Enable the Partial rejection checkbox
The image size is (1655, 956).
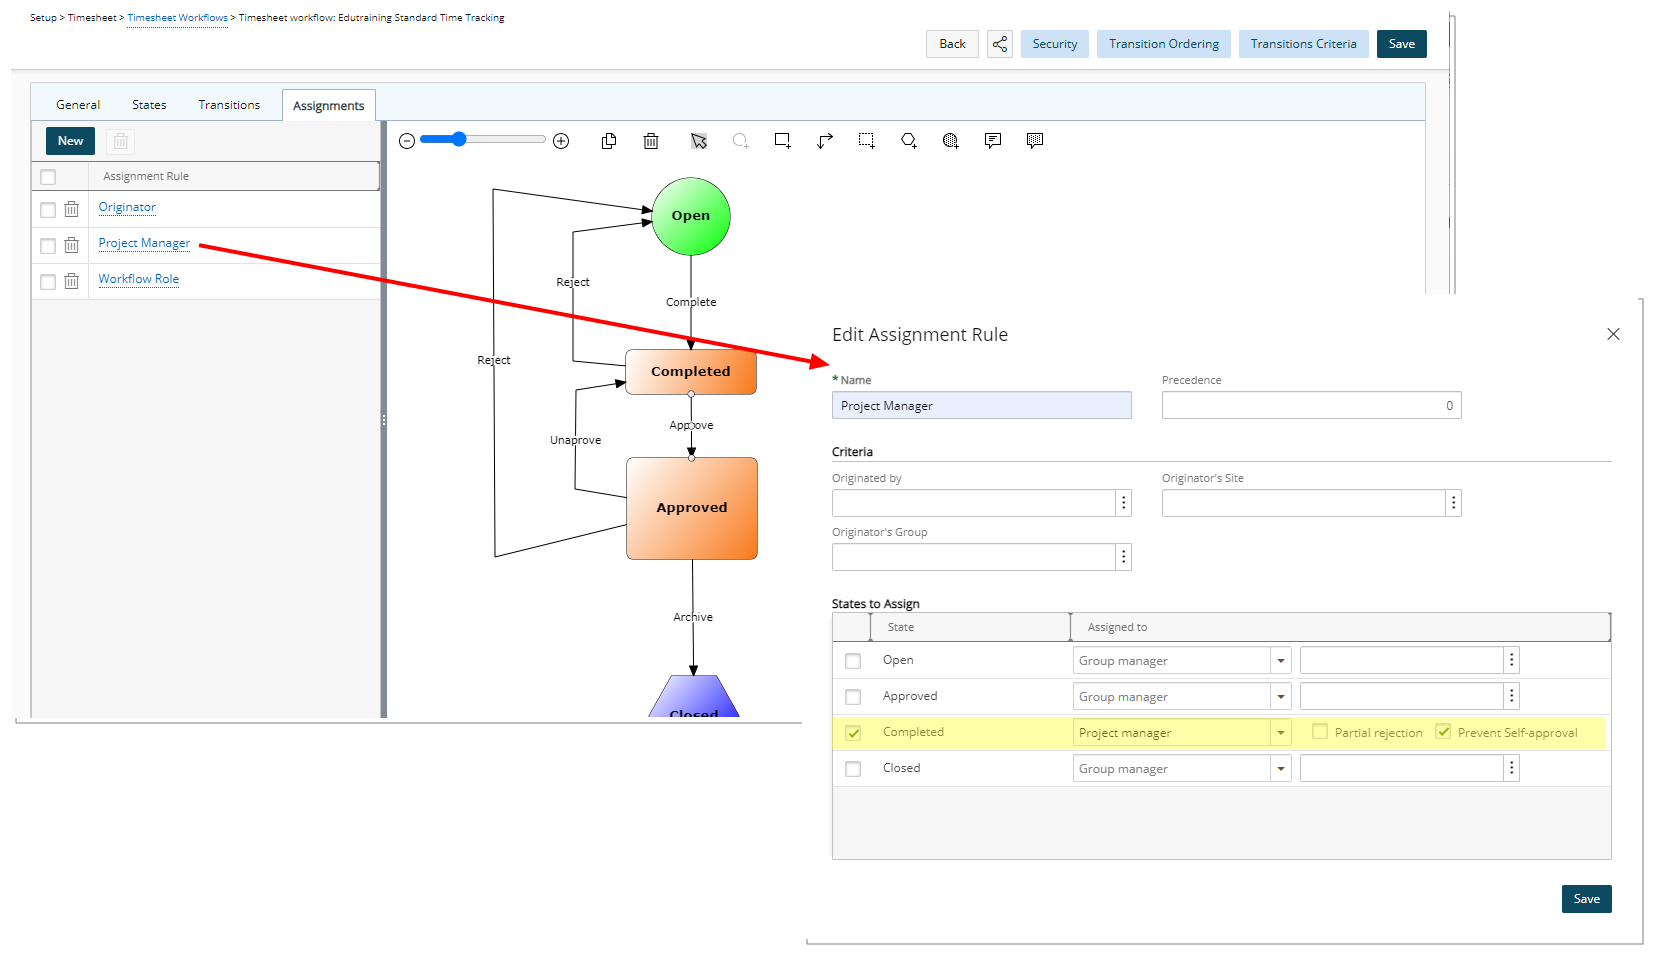1320,732
